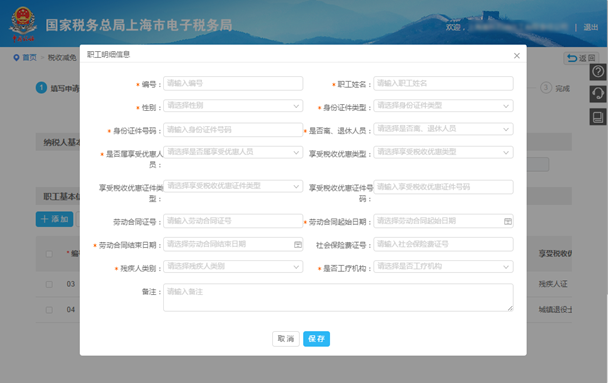Open the customer service headset icon

(598, 94)
